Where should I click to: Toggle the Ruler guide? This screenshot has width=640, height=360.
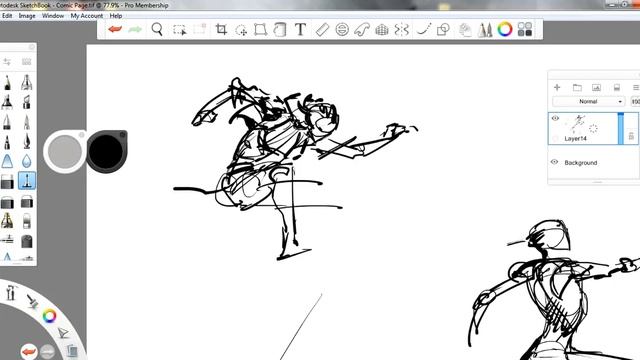coord(322,29)
